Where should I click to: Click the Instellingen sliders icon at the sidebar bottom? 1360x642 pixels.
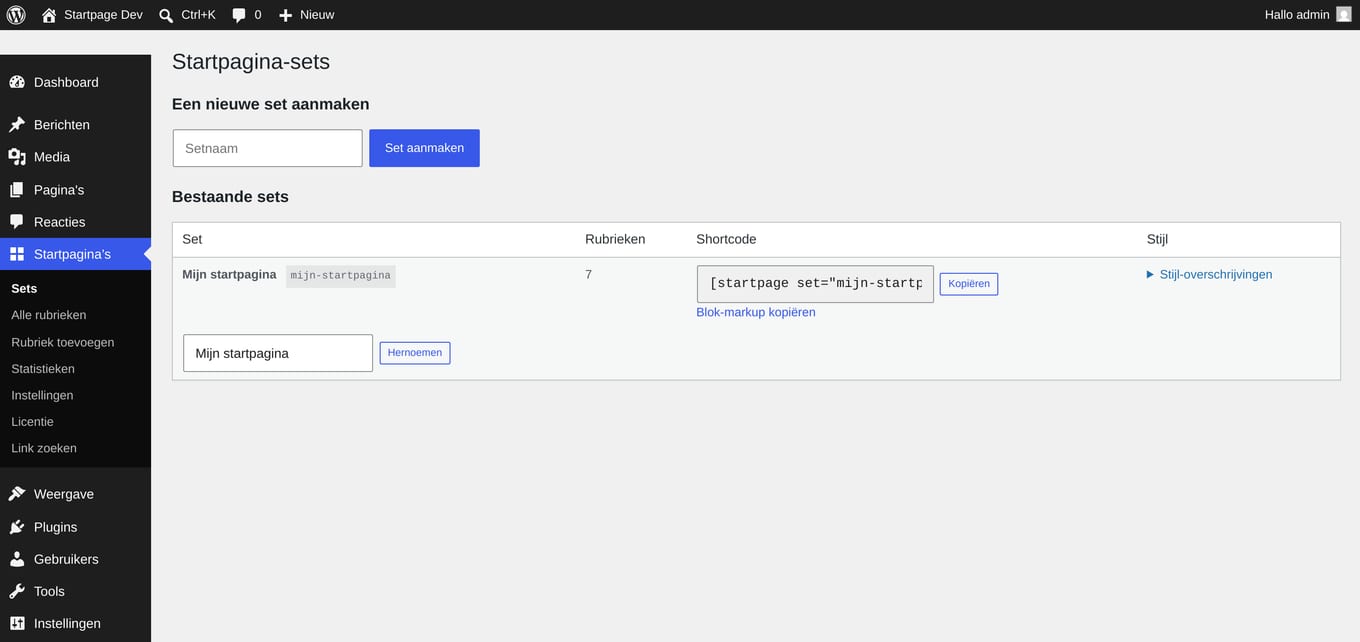[x=17, y=623]
